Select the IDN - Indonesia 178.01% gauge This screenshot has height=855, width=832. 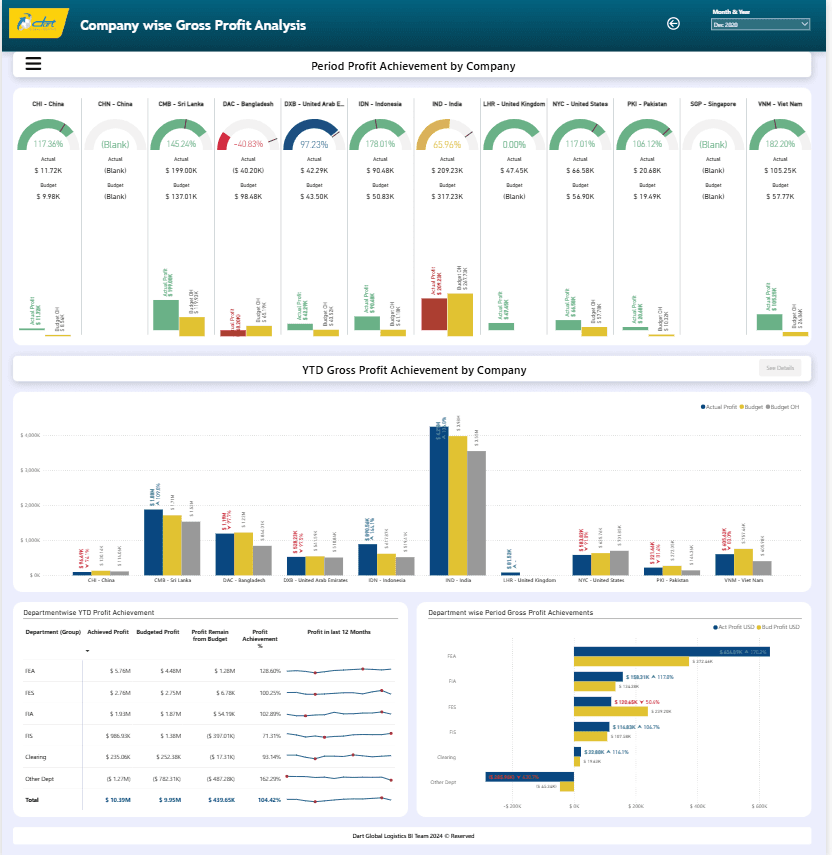(x=380, y=135)
